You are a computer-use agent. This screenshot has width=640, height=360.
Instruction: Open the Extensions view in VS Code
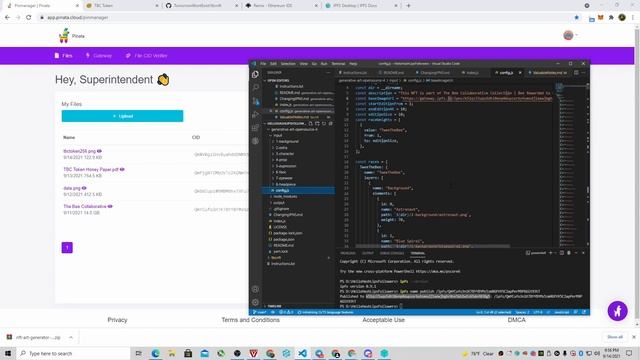pos(256,128)
